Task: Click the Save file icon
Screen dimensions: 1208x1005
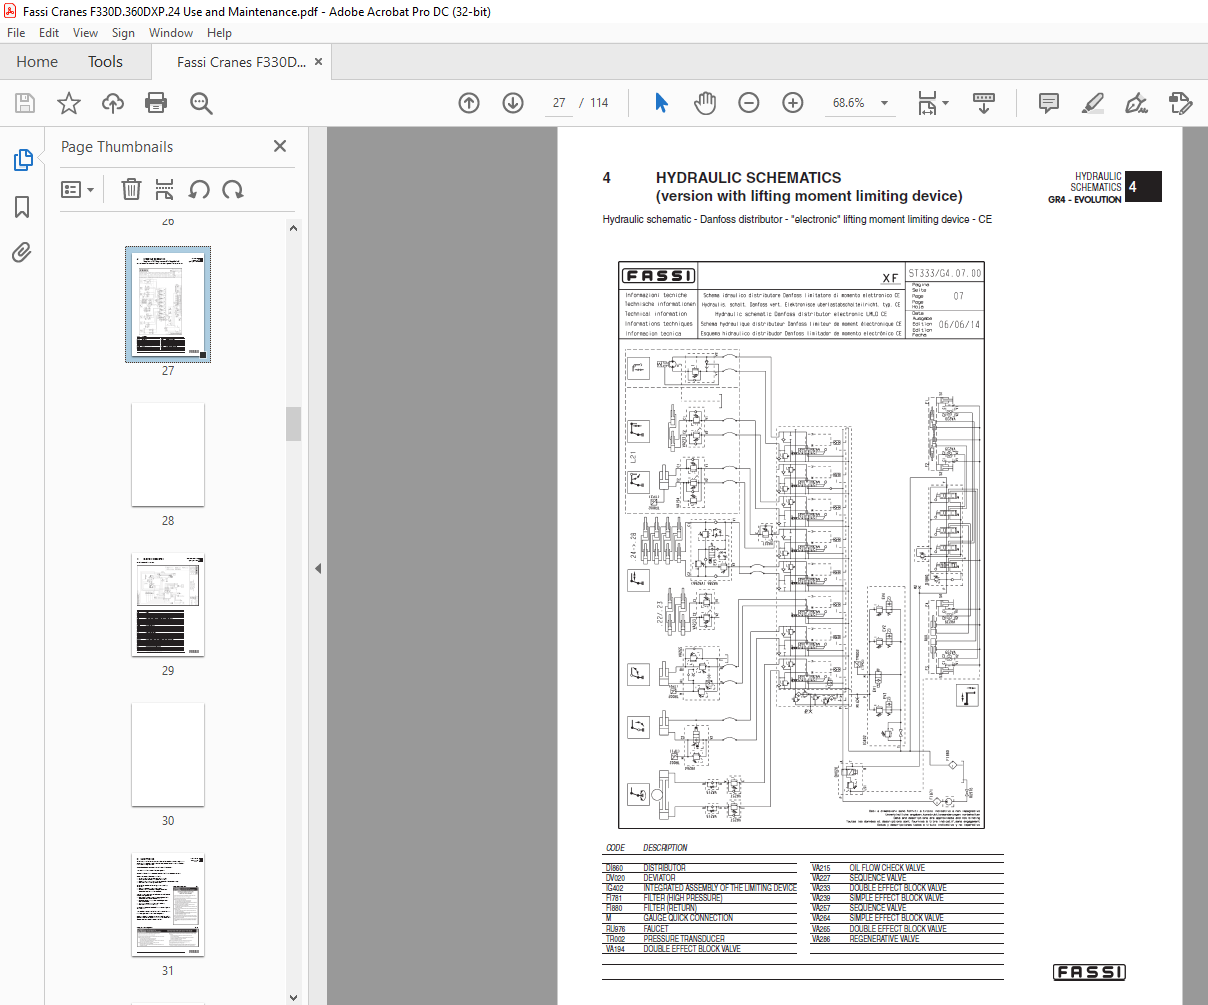Action: point(25,103)
